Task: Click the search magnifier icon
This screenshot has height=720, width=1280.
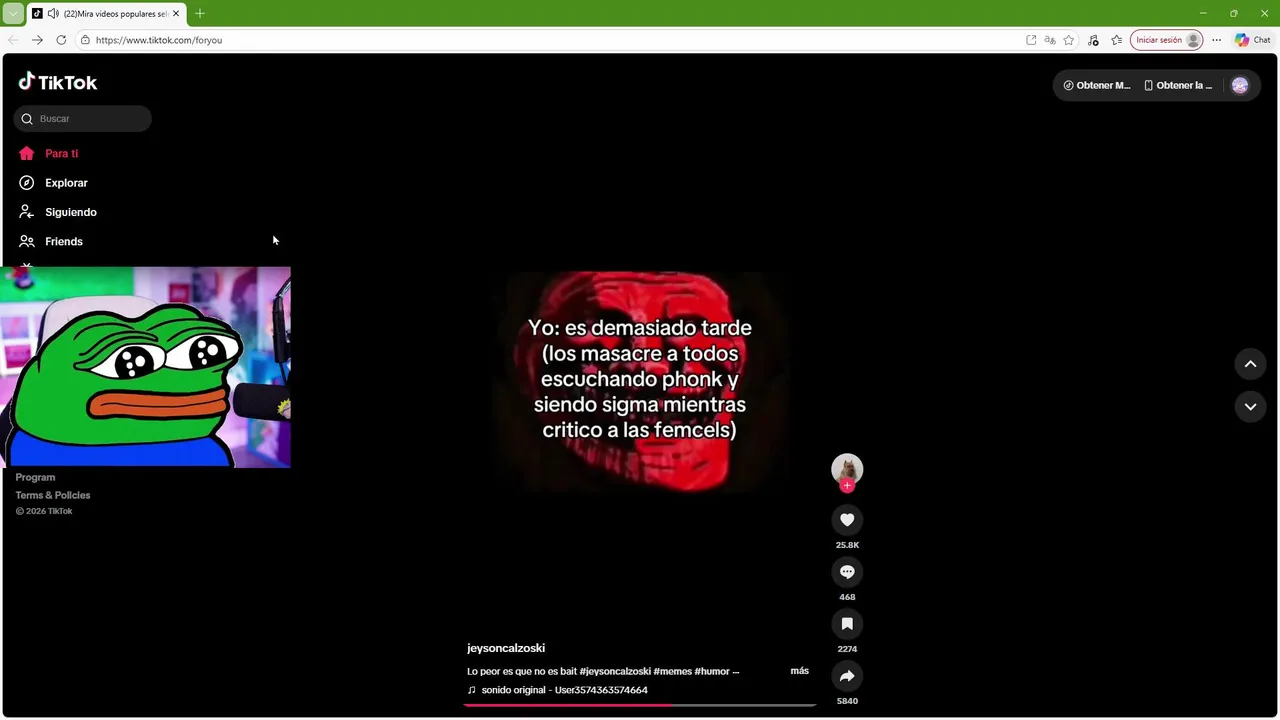Action: click(x=27, y=119)
